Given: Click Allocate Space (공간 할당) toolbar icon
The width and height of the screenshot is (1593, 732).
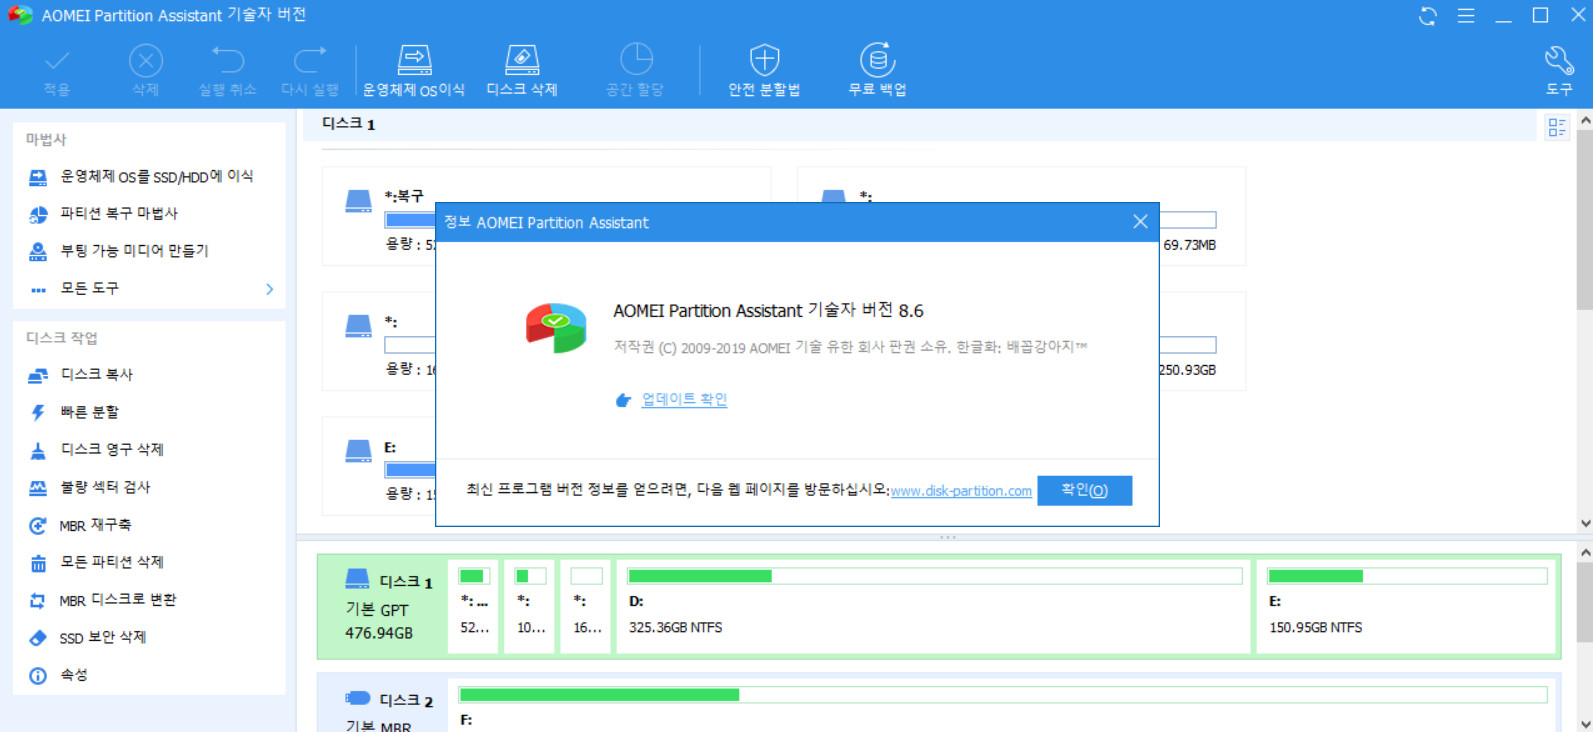Looking at the screenshot, I should point(635,70).
